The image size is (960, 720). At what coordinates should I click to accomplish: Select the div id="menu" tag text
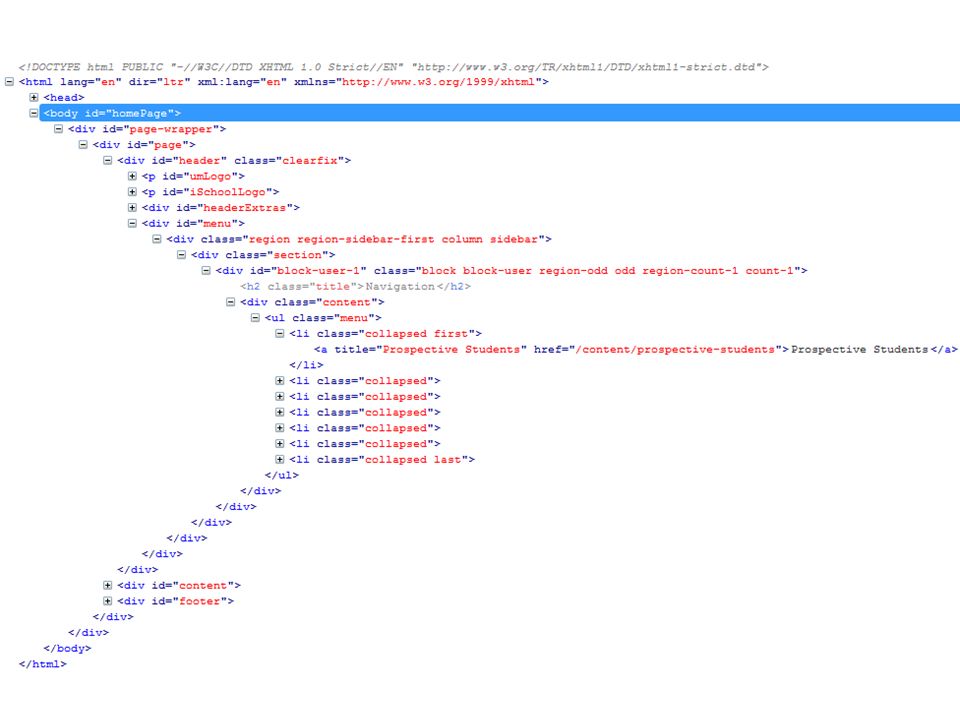193,223
